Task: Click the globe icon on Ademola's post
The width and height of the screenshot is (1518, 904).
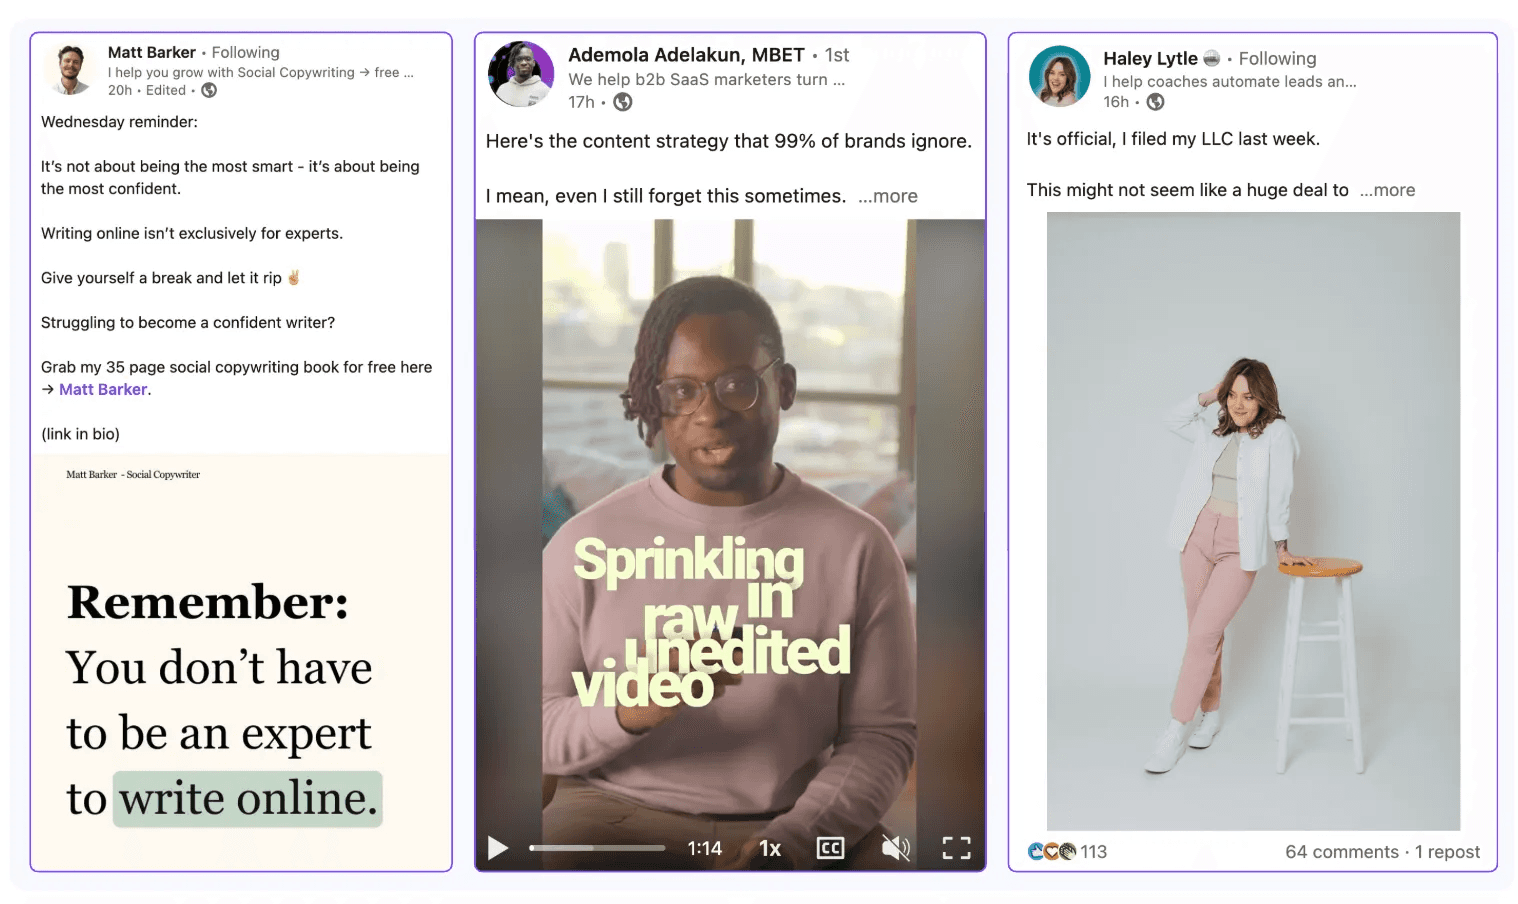Action: [622, 102]
